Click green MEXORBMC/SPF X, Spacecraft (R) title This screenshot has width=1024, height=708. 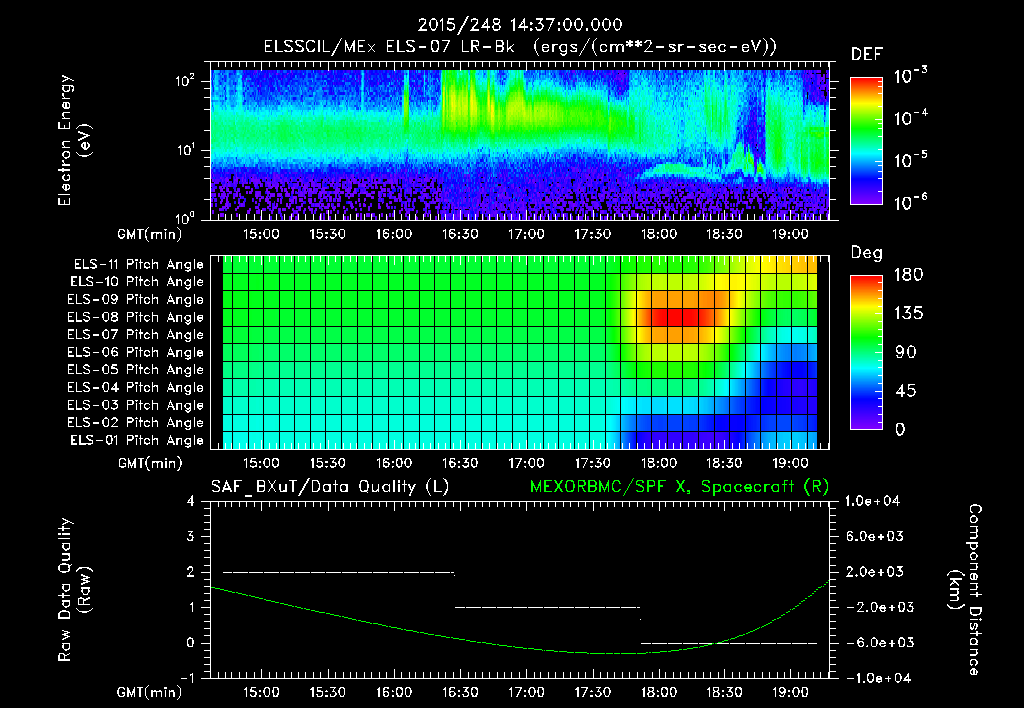pos(679,487)
